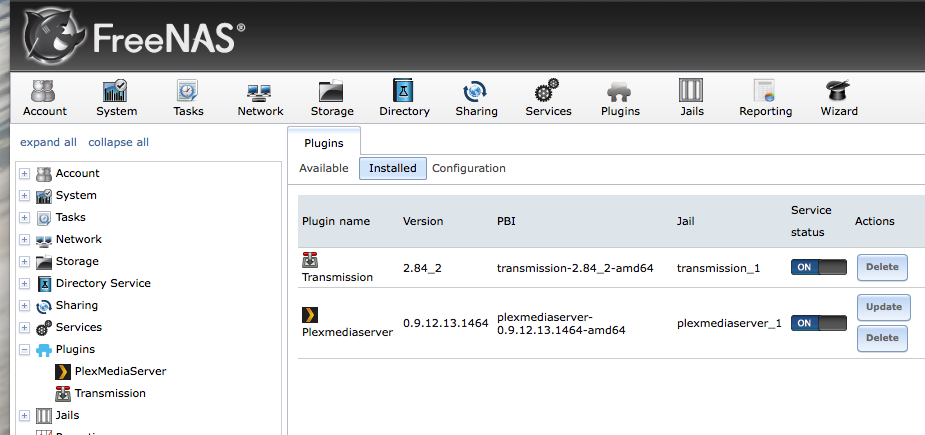This screenshot has width=925, height=435.
Task: Select PlexMediaServer icon in sidebar tree
Action: pyautogui.click(x=63, y=371)
